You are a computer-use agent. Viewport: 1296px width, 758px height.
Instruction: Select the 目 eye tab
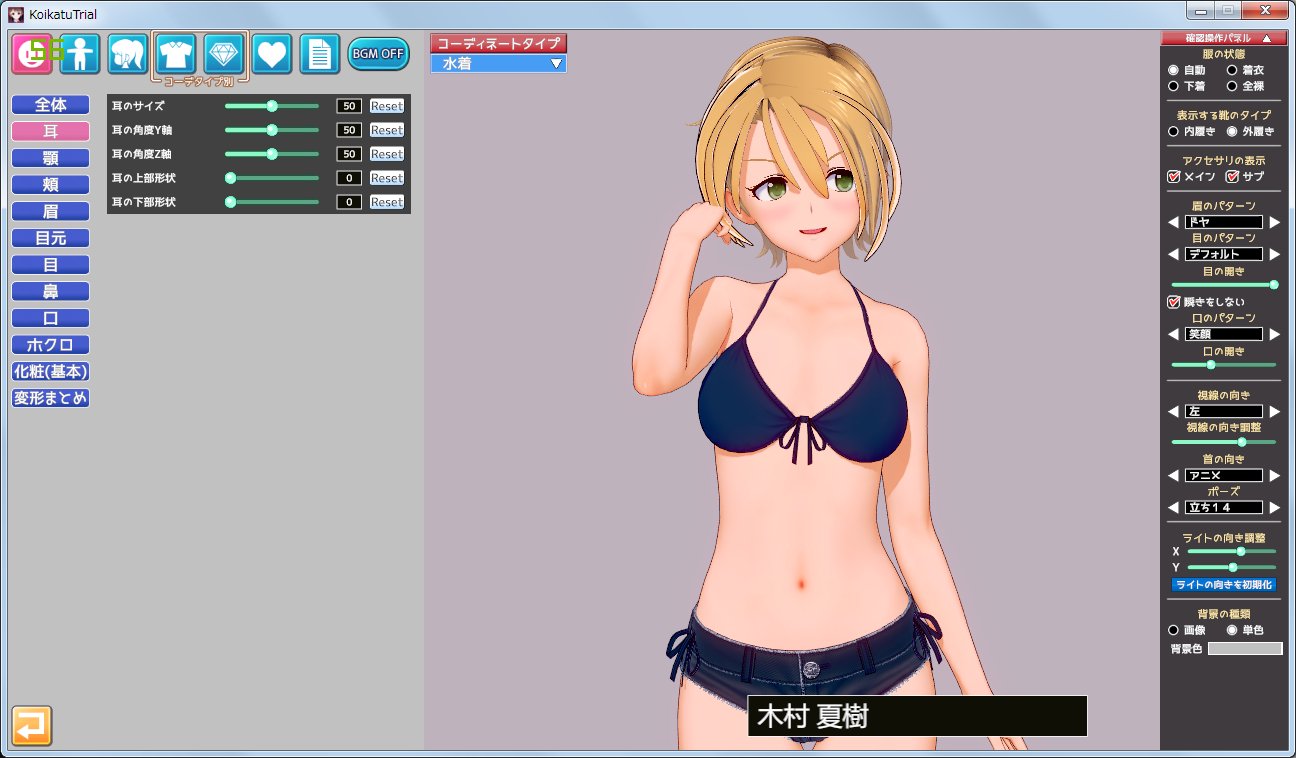click(51, 265)
